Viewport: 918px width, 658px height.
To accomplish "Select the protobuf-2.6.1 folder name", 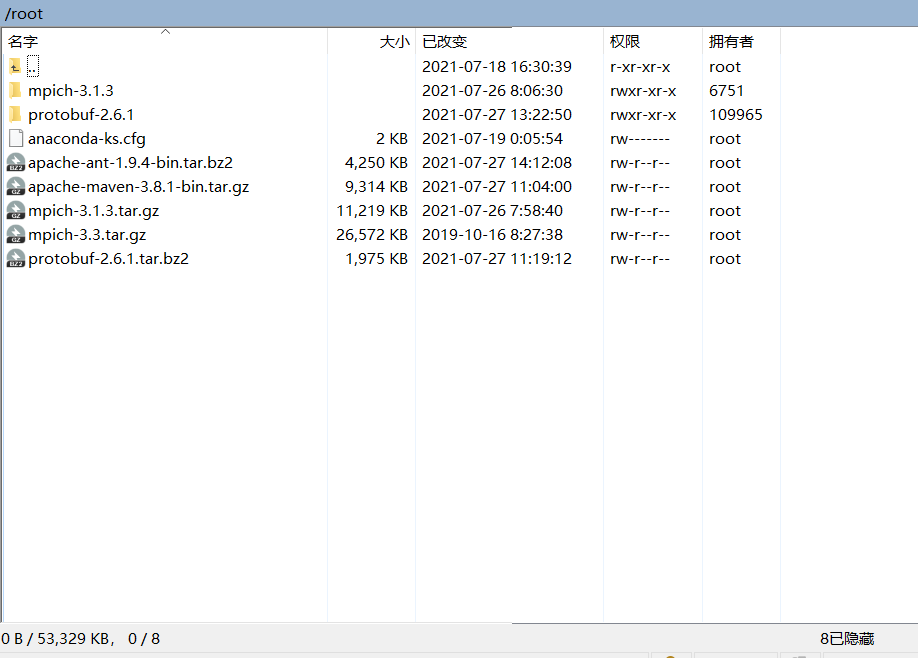I will [x=81, y=115].
